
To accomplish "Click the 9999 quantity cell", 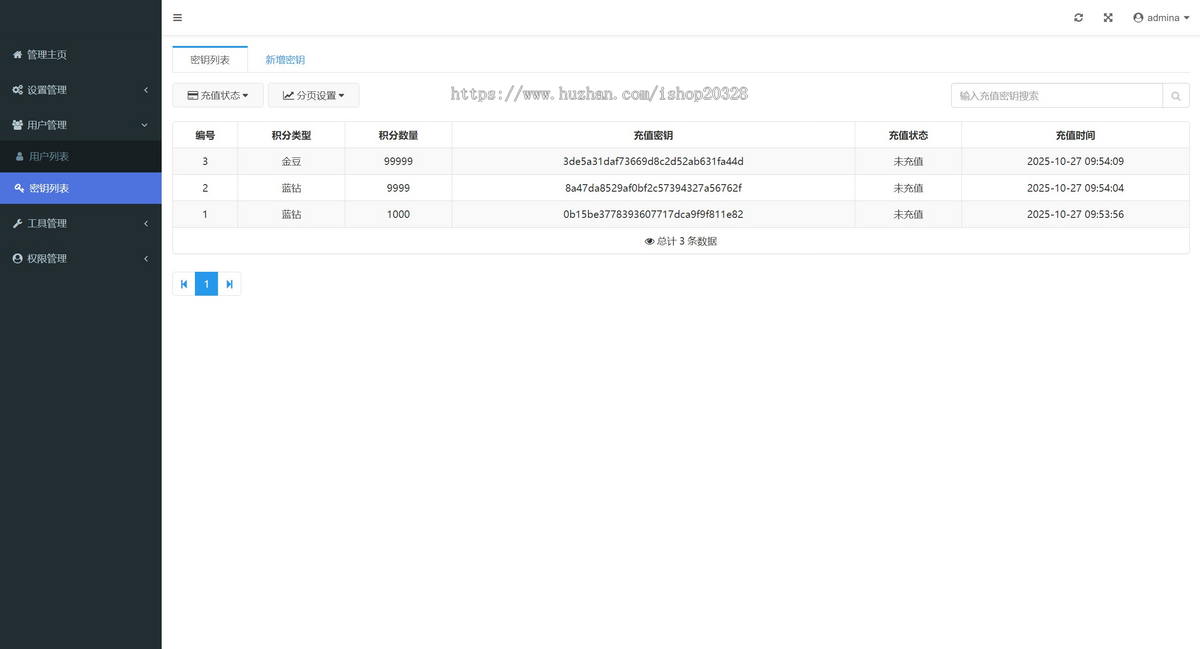I will pos(398,188).
